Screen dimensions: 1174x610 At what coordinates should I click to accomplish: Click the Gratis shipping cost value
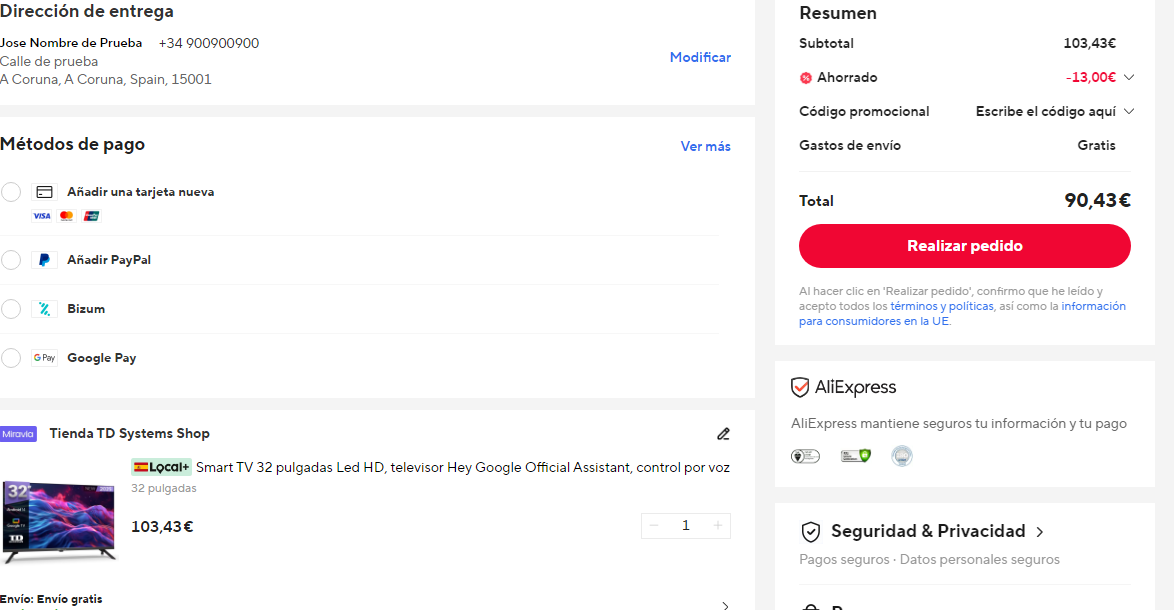click(x=1096, y=145)
